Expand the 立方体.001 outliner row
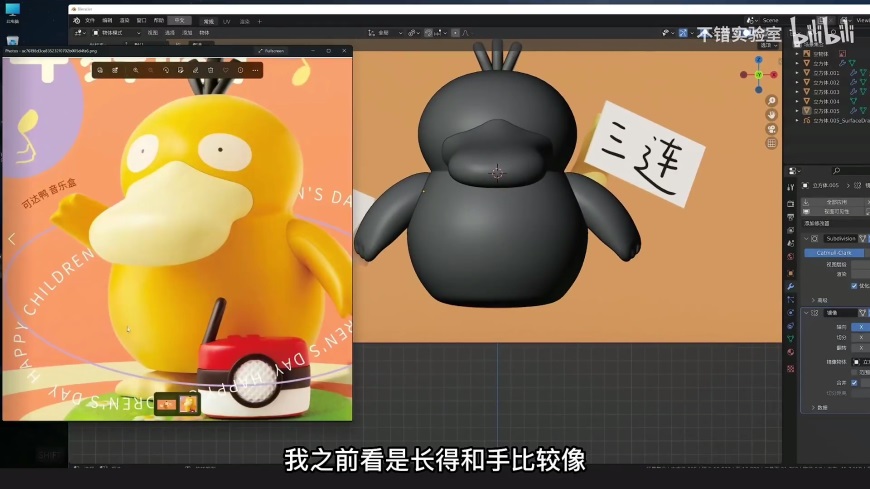 coord(797,73)
